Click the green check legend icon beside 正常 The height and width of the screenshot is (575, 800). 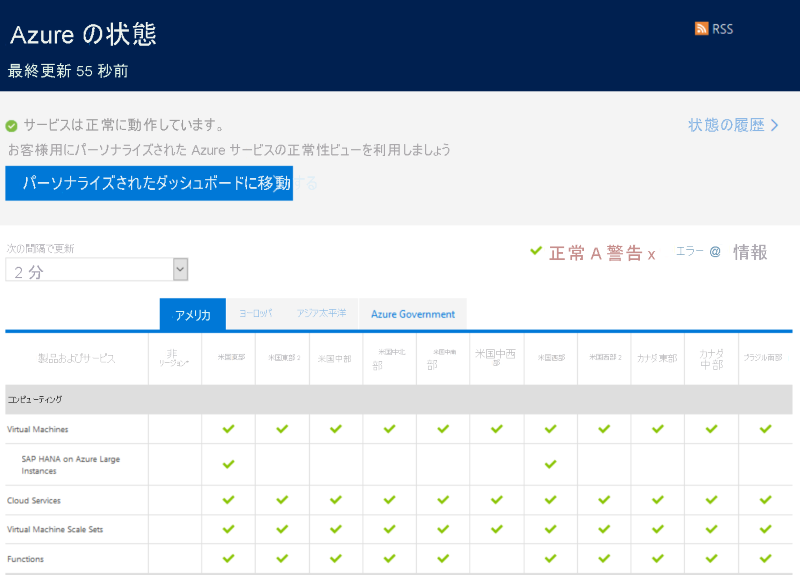[536, 251]
